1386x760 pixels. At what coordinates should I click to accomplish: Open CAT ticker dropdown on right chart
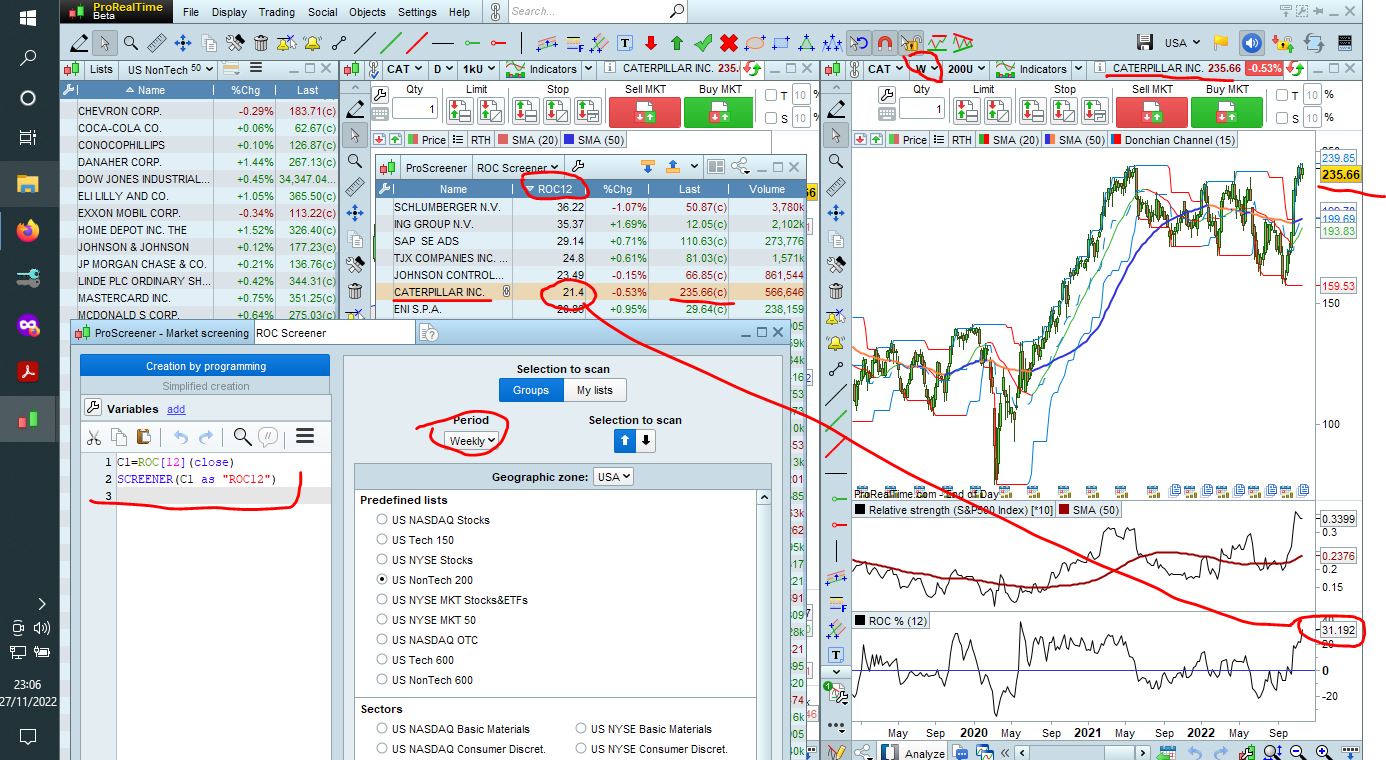(886, 69)
